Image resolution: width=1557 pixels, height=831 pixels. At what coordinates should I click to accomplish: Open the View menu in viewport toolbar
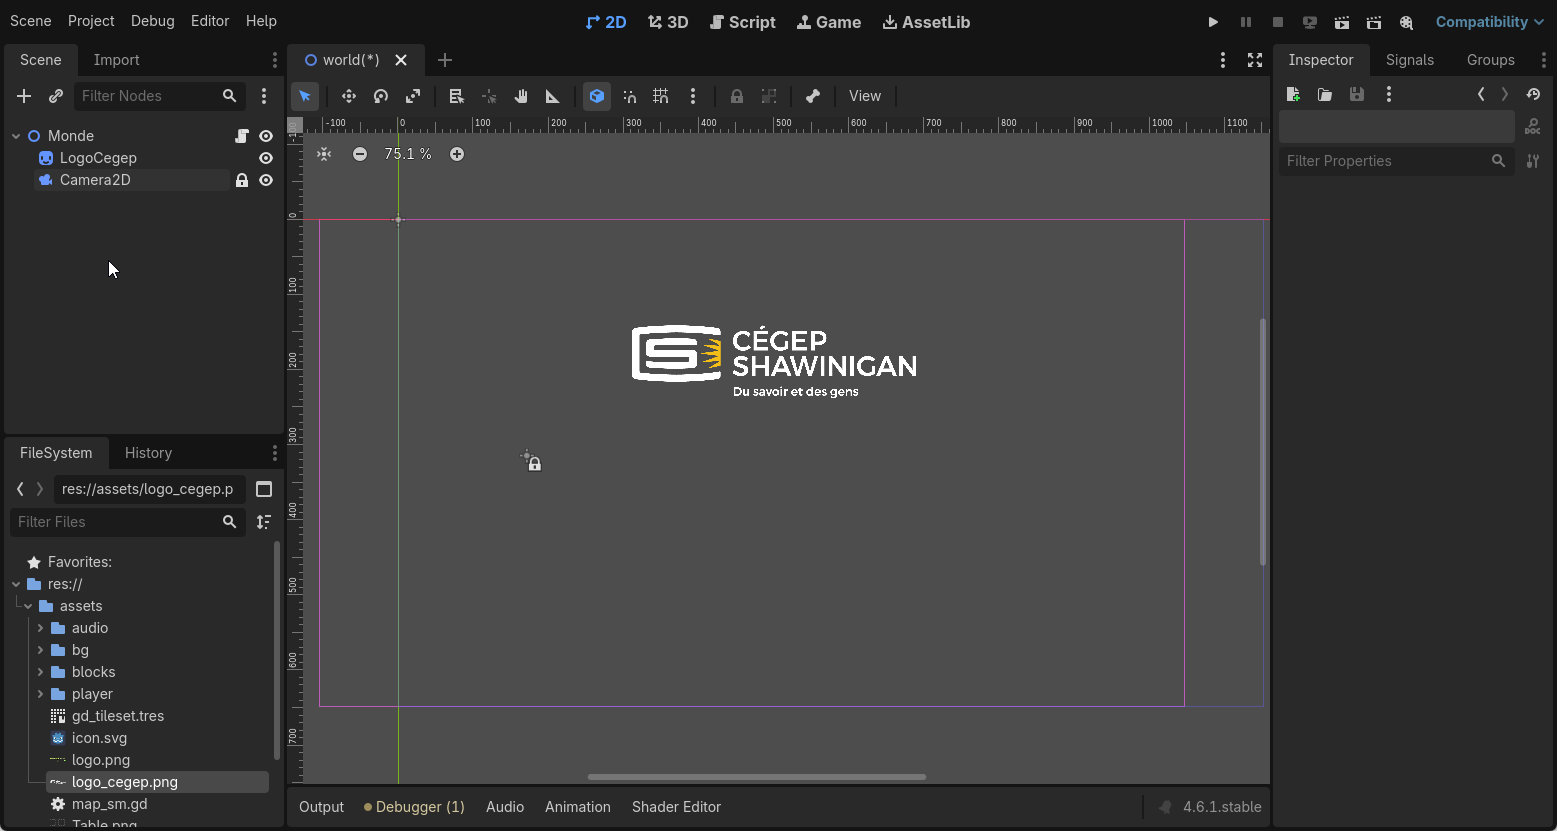point(865,96)
